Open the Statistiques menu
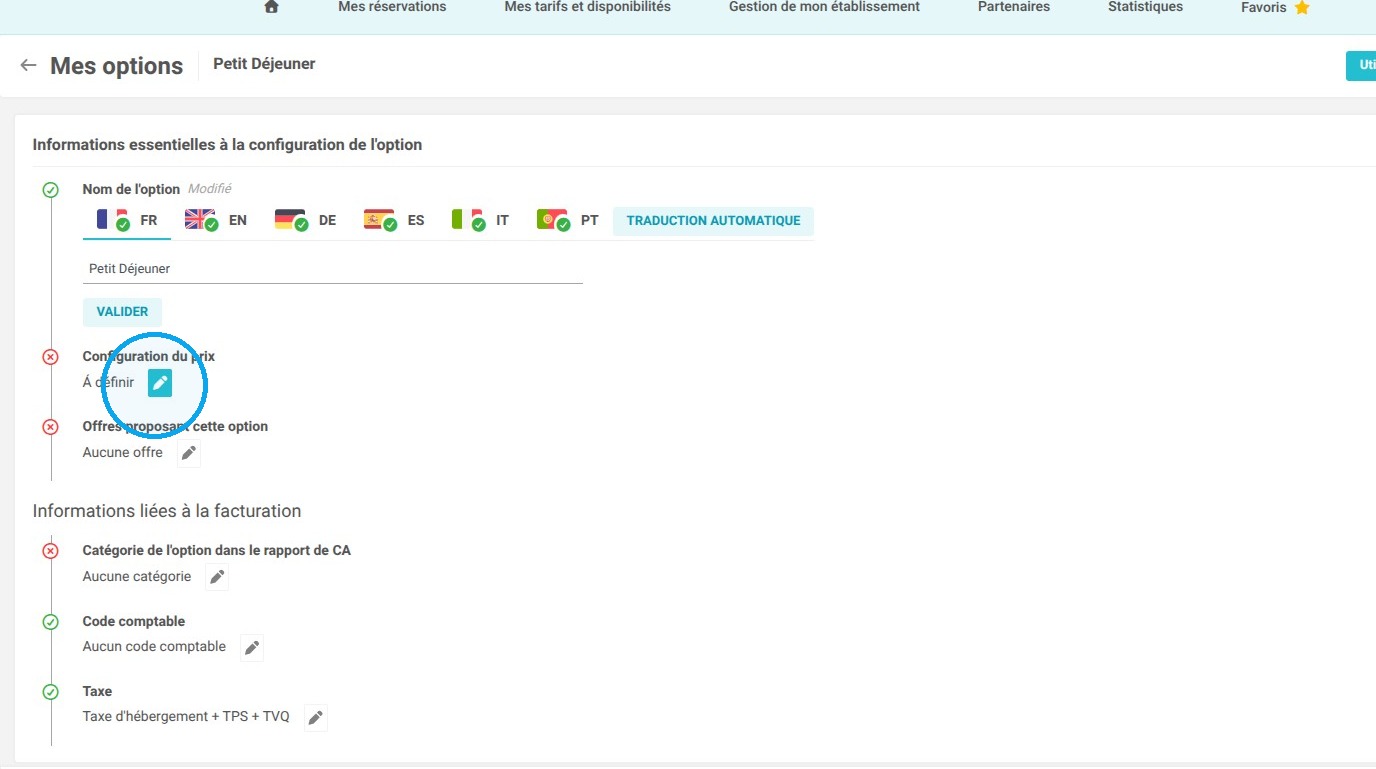This screenshot has width=1376, height=769. [x=1145, y=7]
